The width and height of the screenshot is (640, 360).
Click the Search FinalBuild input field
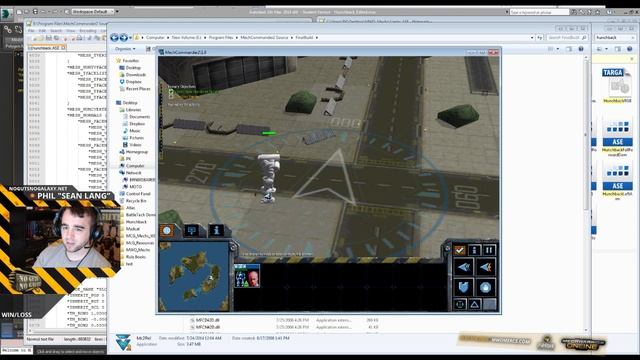[567, 38]
